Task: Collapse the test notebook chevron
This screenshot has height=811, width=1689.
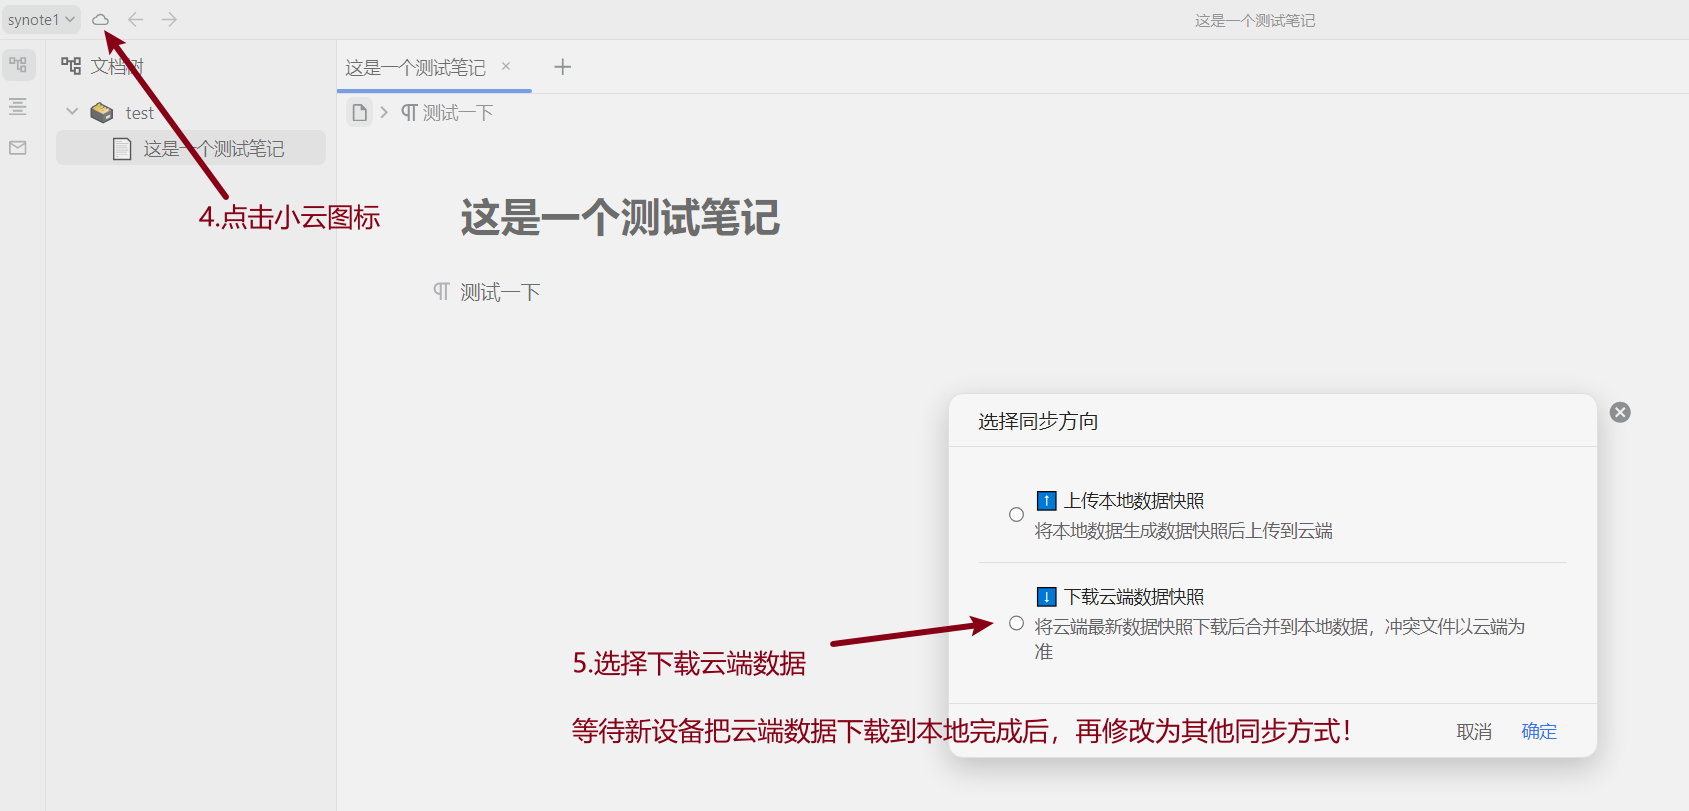Action: [x=72, y=112]
